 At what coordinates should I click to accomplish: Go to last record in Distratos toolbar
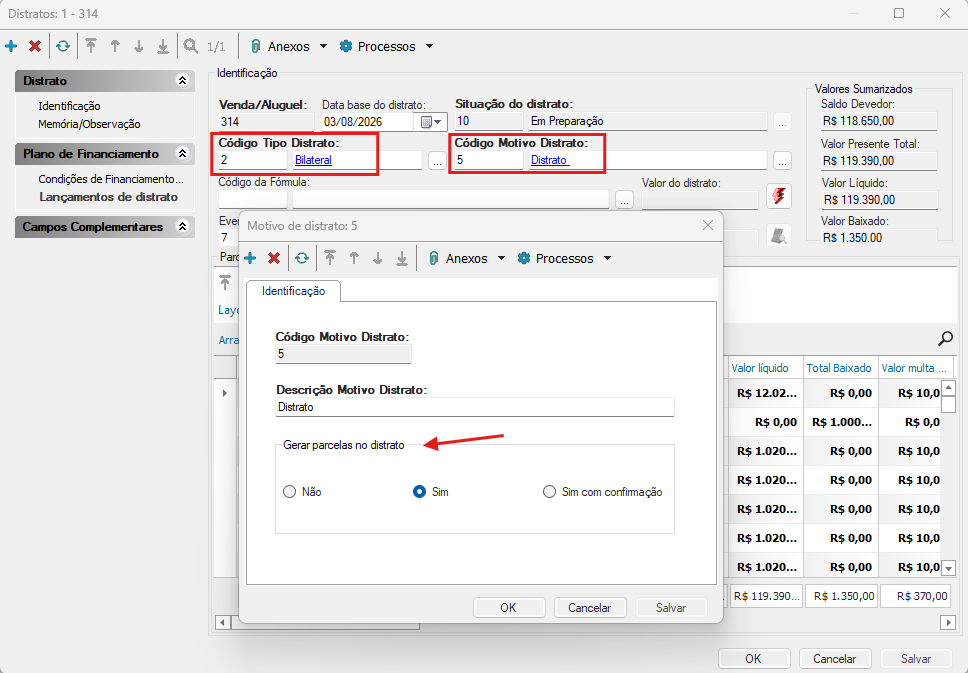pos(162,46)
